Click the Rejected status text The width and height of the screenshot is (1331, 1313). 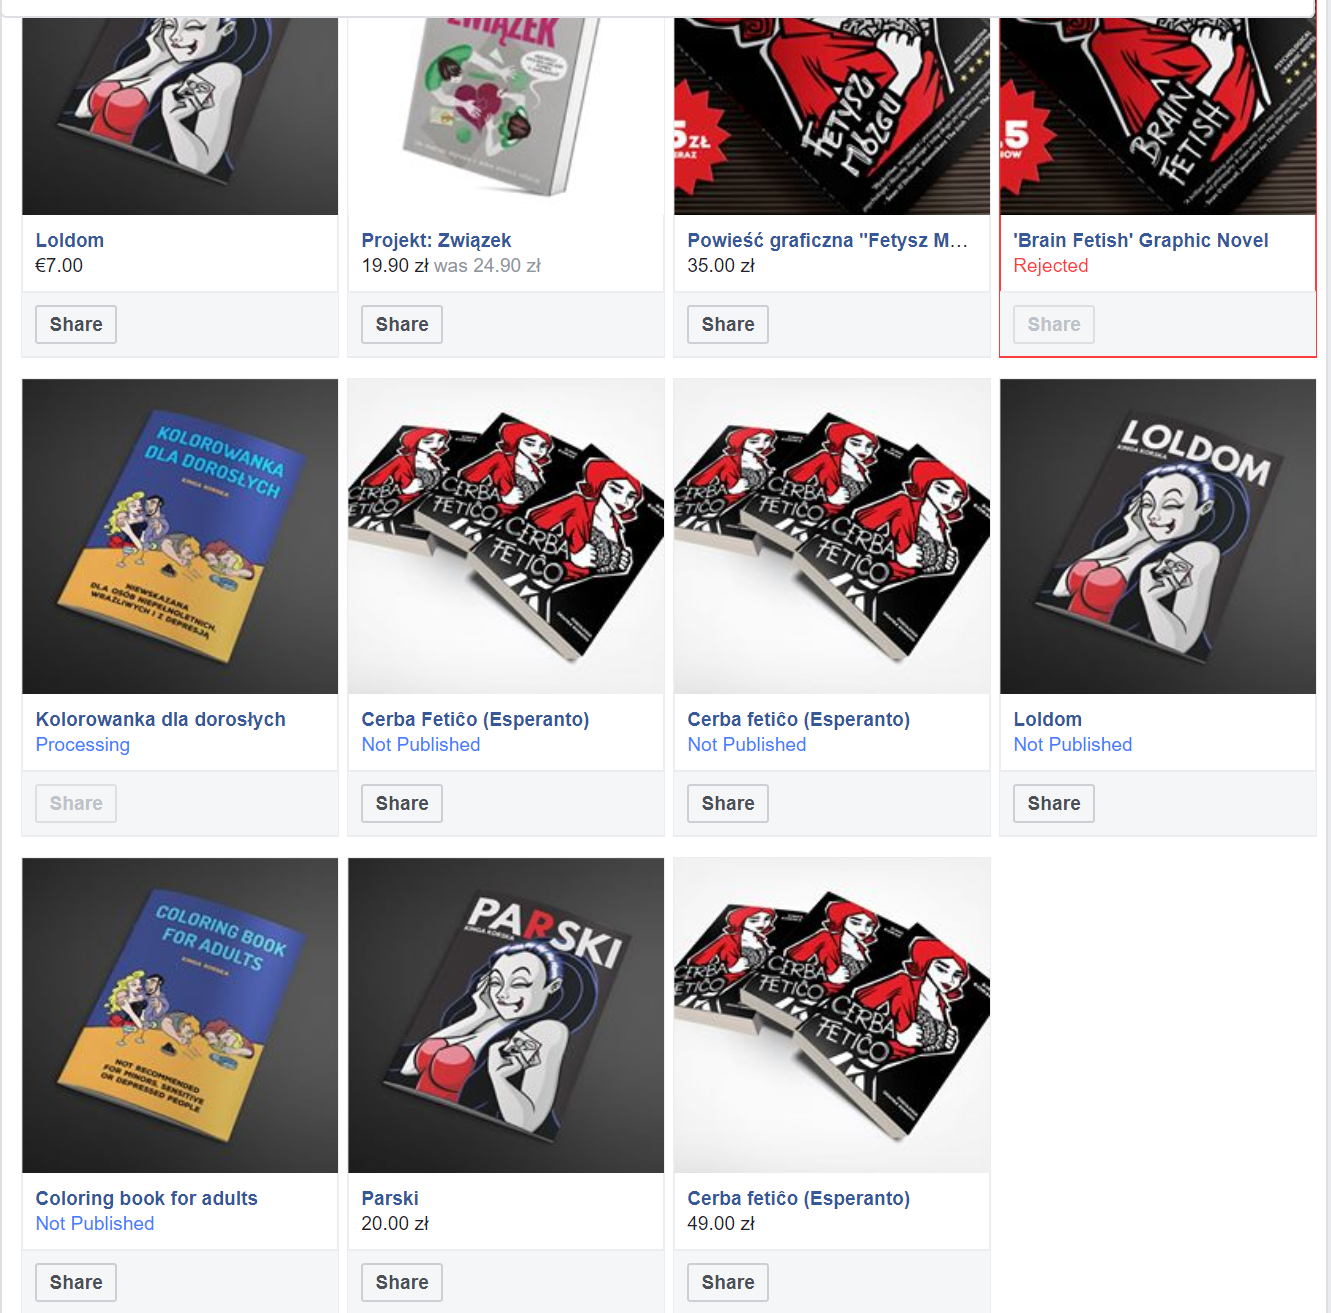point(1051,265)
